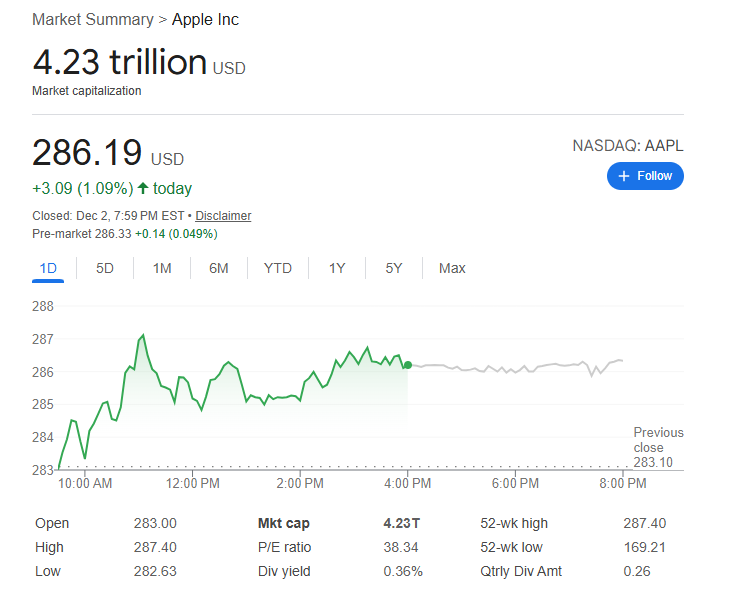Click the High value 287.40 under Open
The width and height of the screenshot is (730, 592).
155,547
